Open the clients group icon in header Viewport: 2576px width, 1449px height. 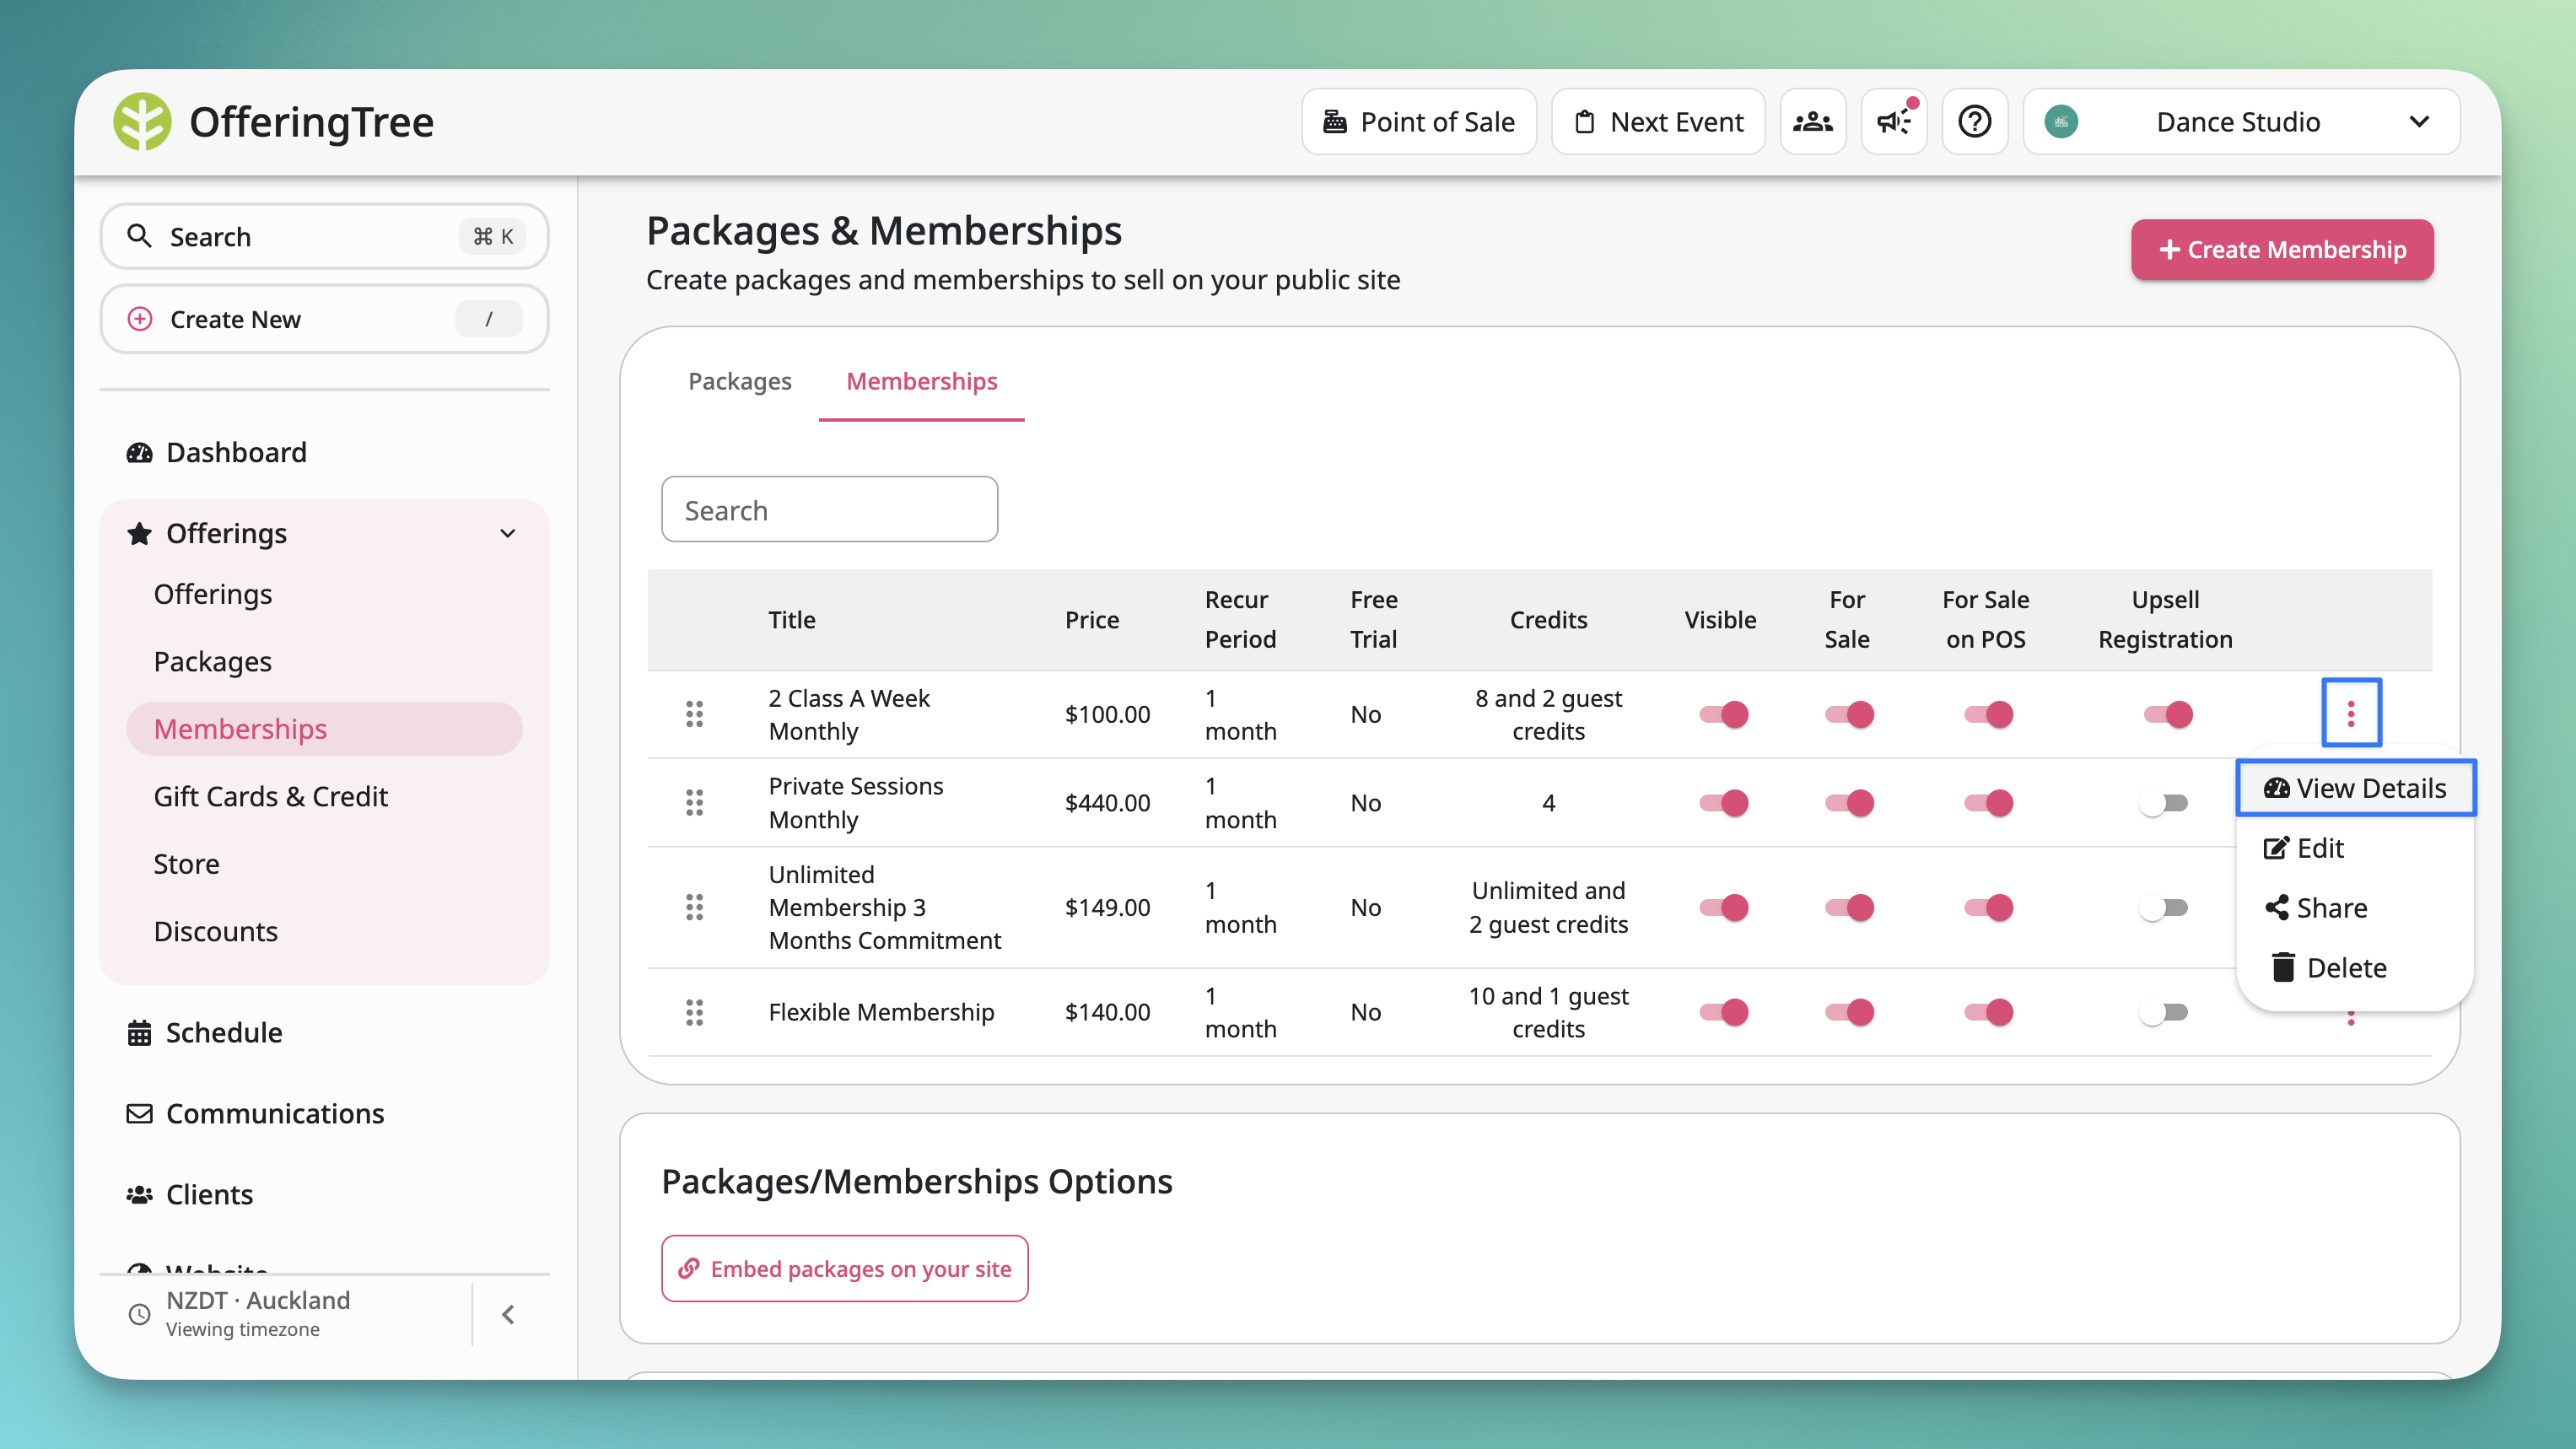pyautogui.click(x=1812, y=122)
